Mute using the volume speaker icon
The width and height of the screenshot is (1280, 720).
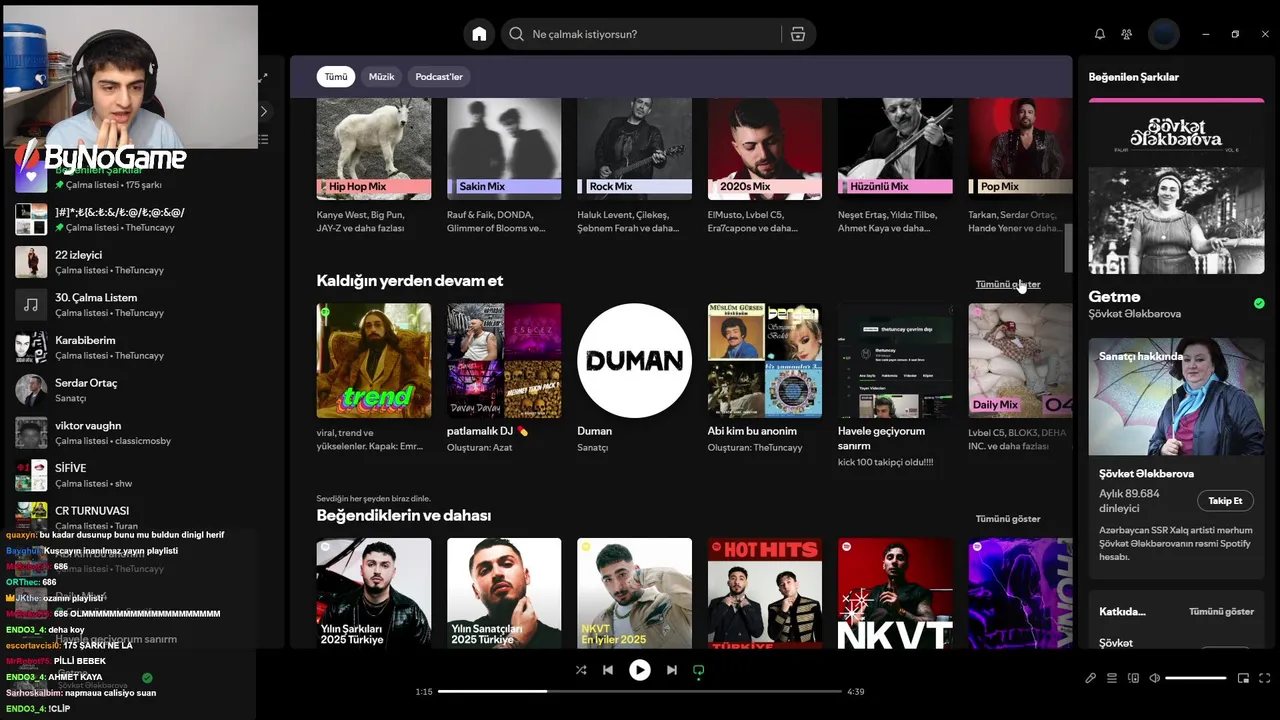tap(1155, 678)
